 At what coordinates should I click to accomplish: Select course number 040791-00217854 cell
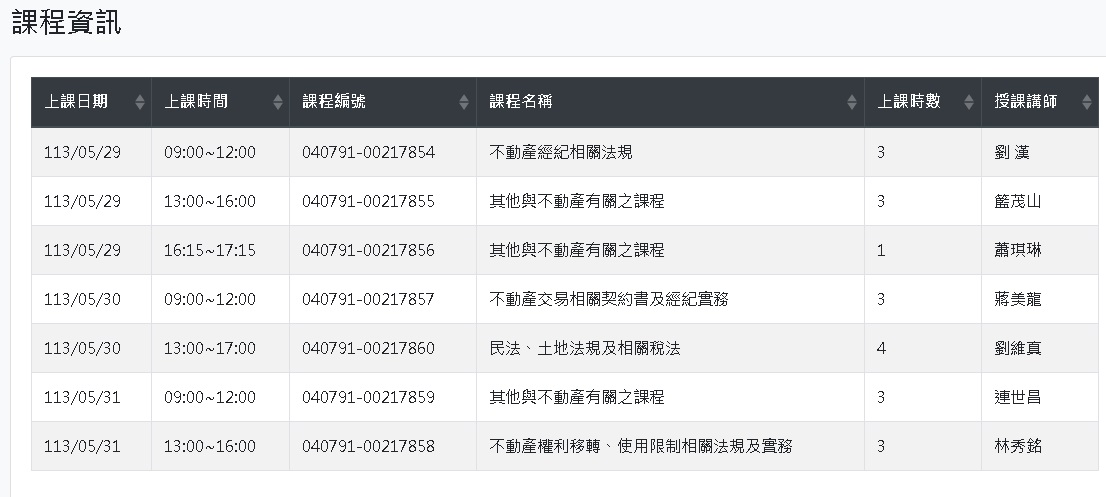368,152
